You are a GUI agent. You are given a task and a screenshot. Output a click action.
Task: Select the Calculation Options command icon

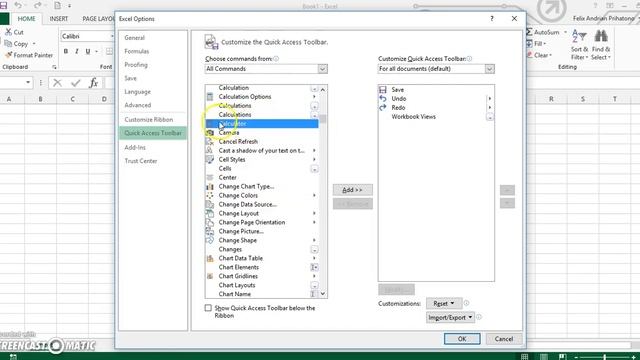pyautogui.click(x=210, y=97)
